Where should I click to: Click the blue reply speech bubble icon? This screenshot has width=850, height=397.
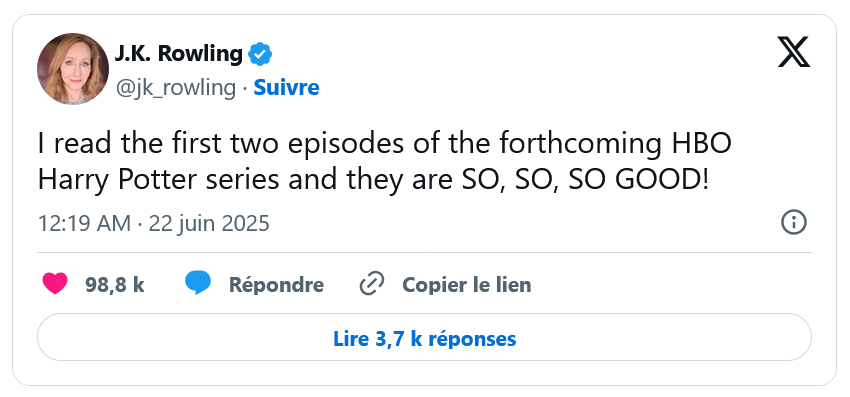(198, 284)
